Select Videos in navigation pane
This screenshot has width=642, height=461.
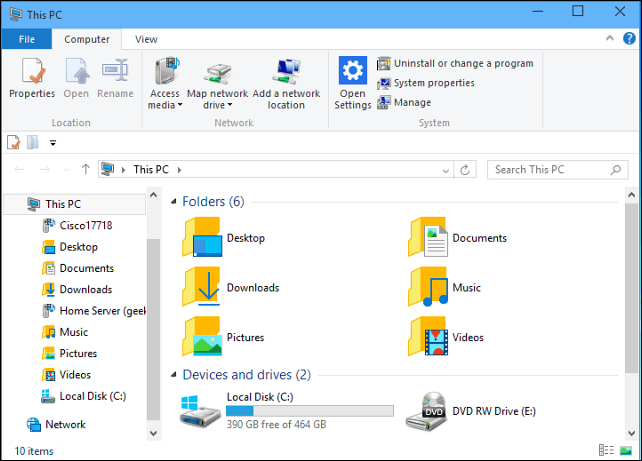pyautogui.click(x=66, y=375)
